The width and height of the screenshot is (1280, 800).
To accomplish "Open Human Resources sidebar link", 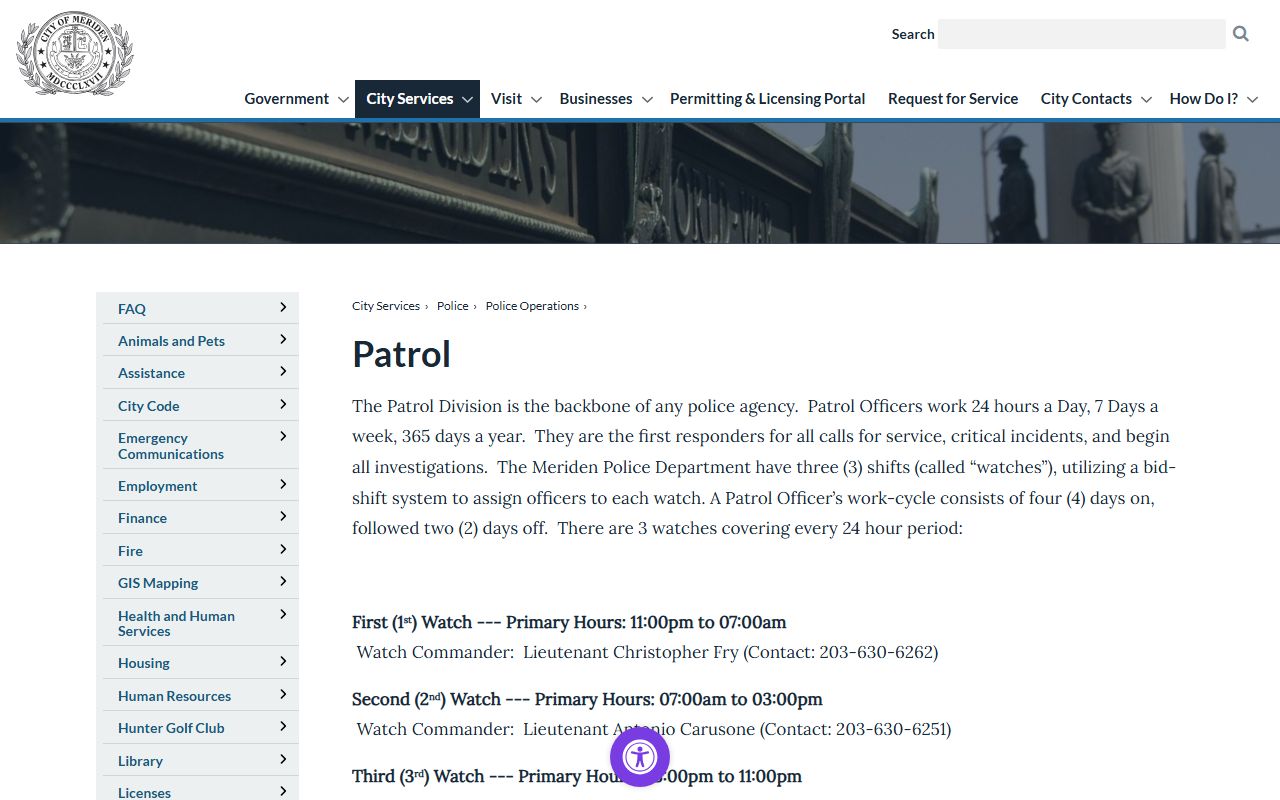I will tap(174, 696).
